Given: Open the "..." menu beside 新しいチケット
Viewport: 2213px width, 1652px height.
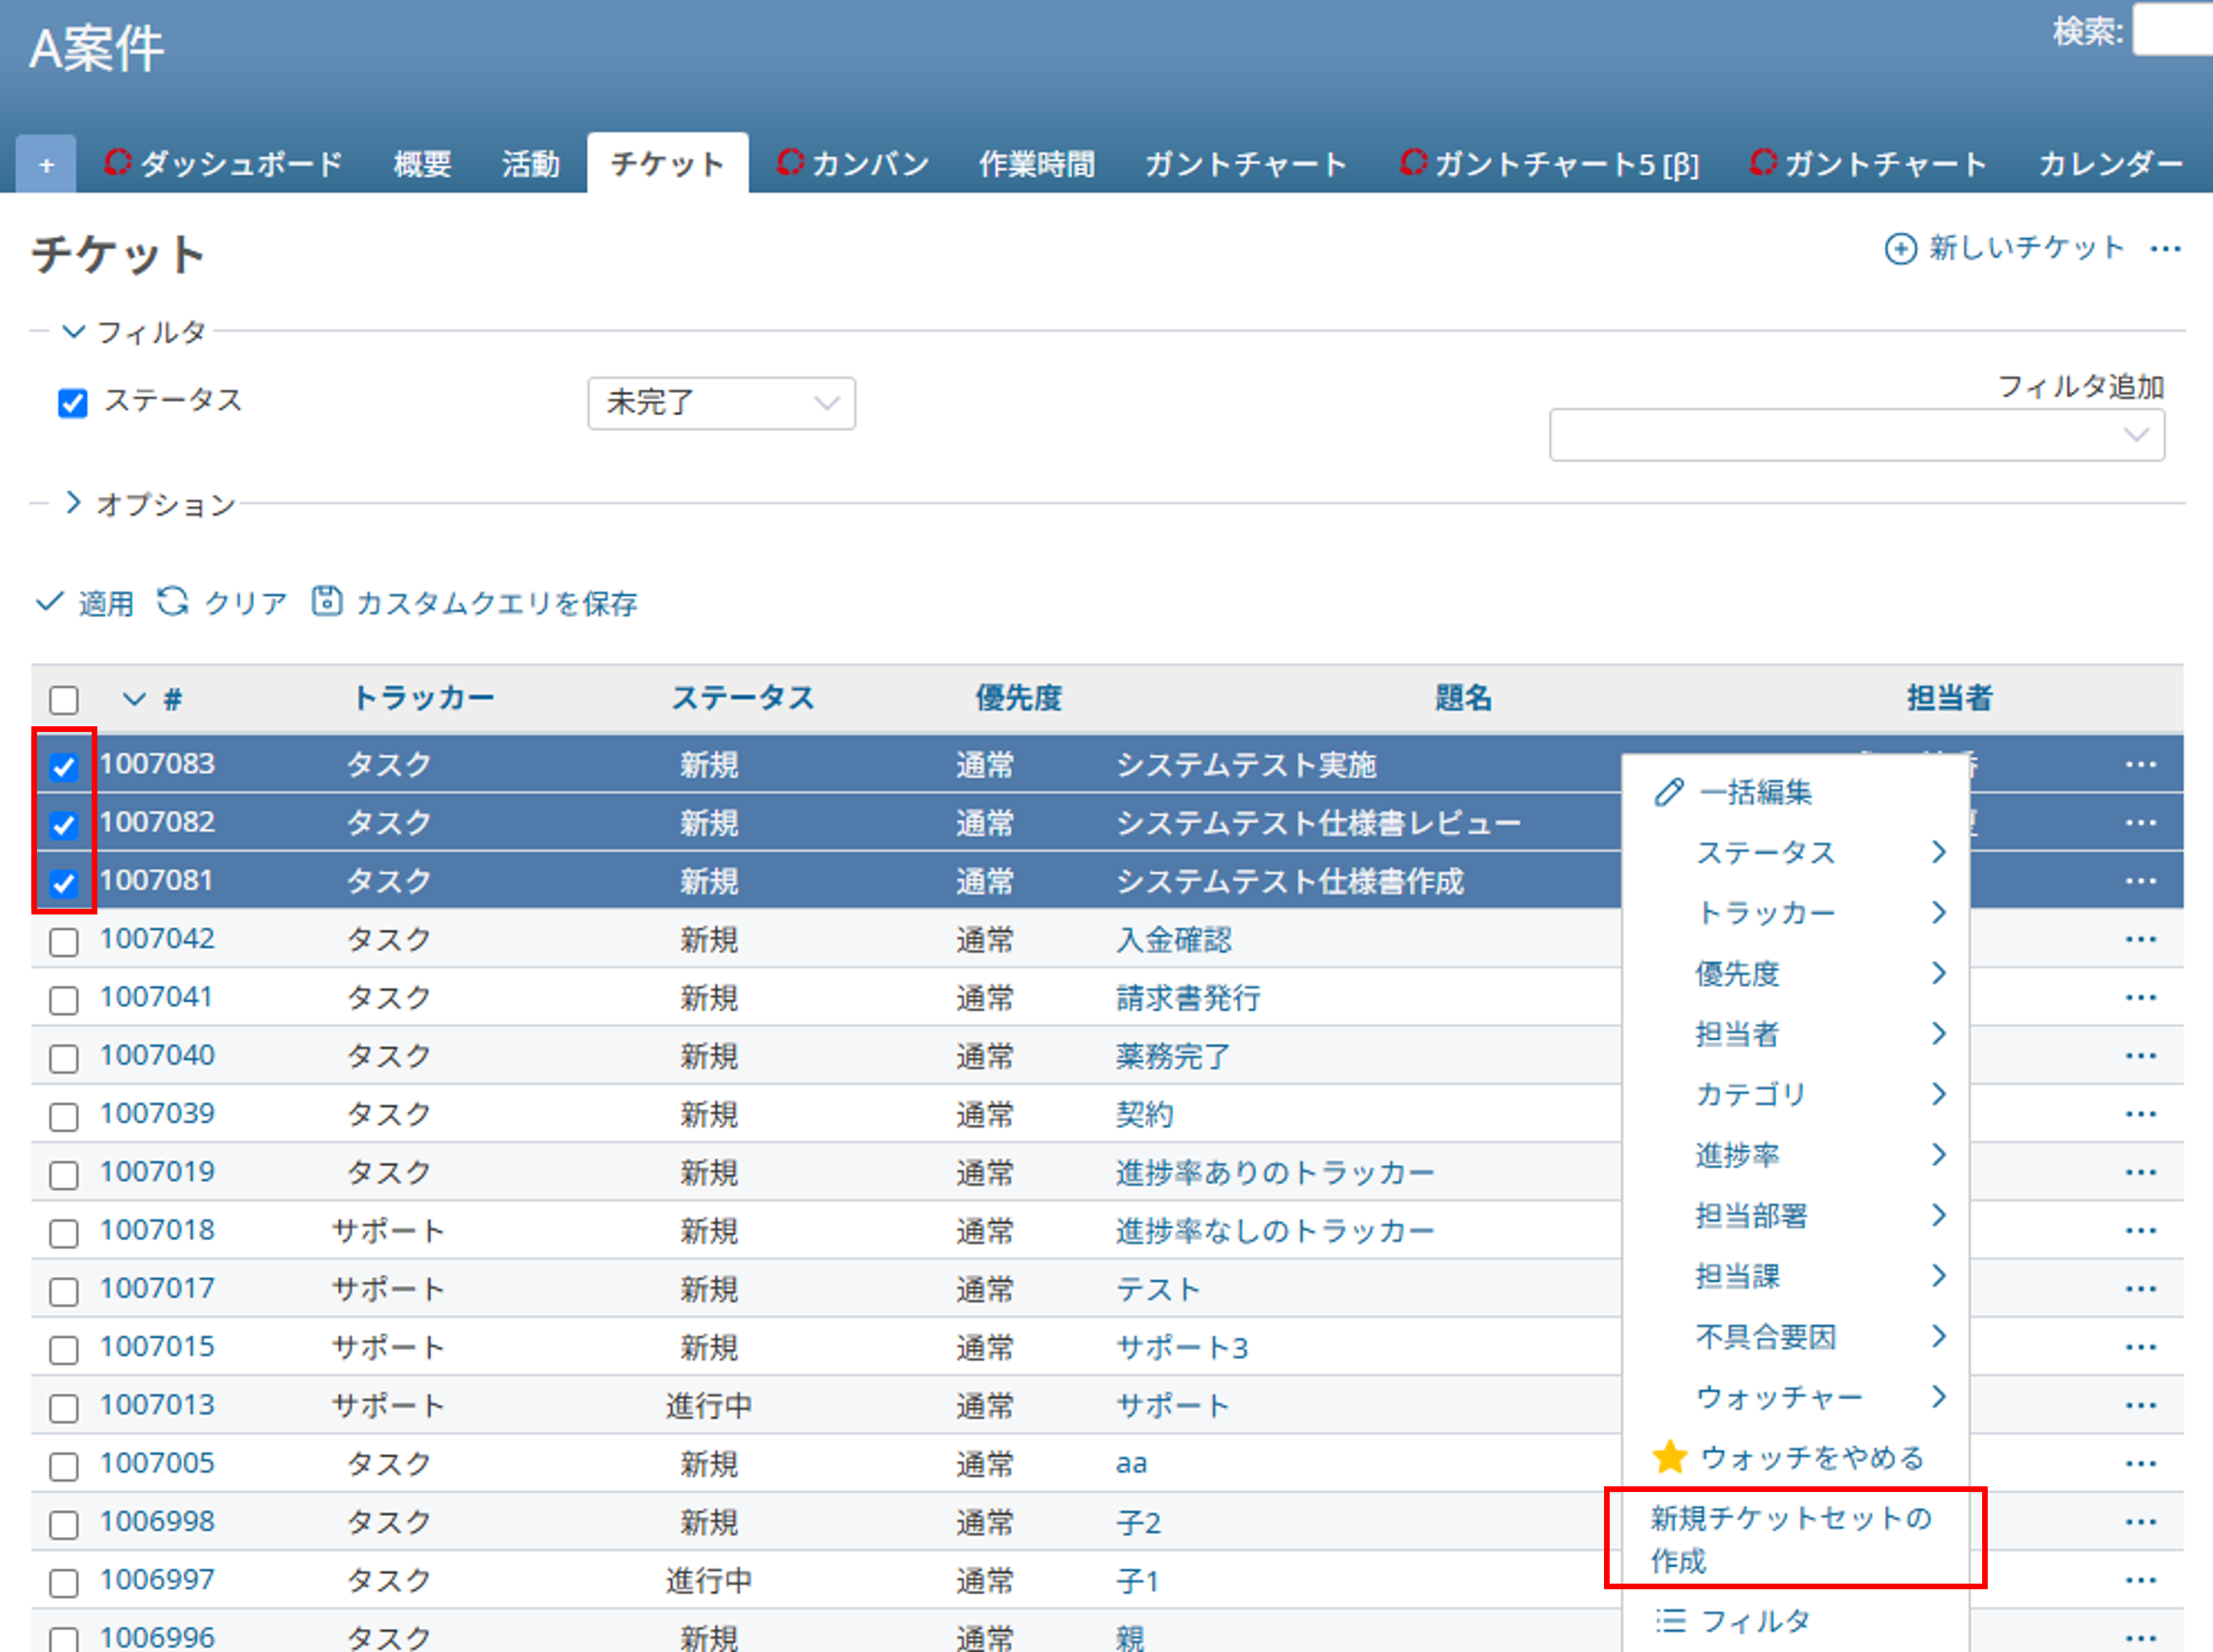Looking at the screenshot, I should click(x=2167, y=251).
